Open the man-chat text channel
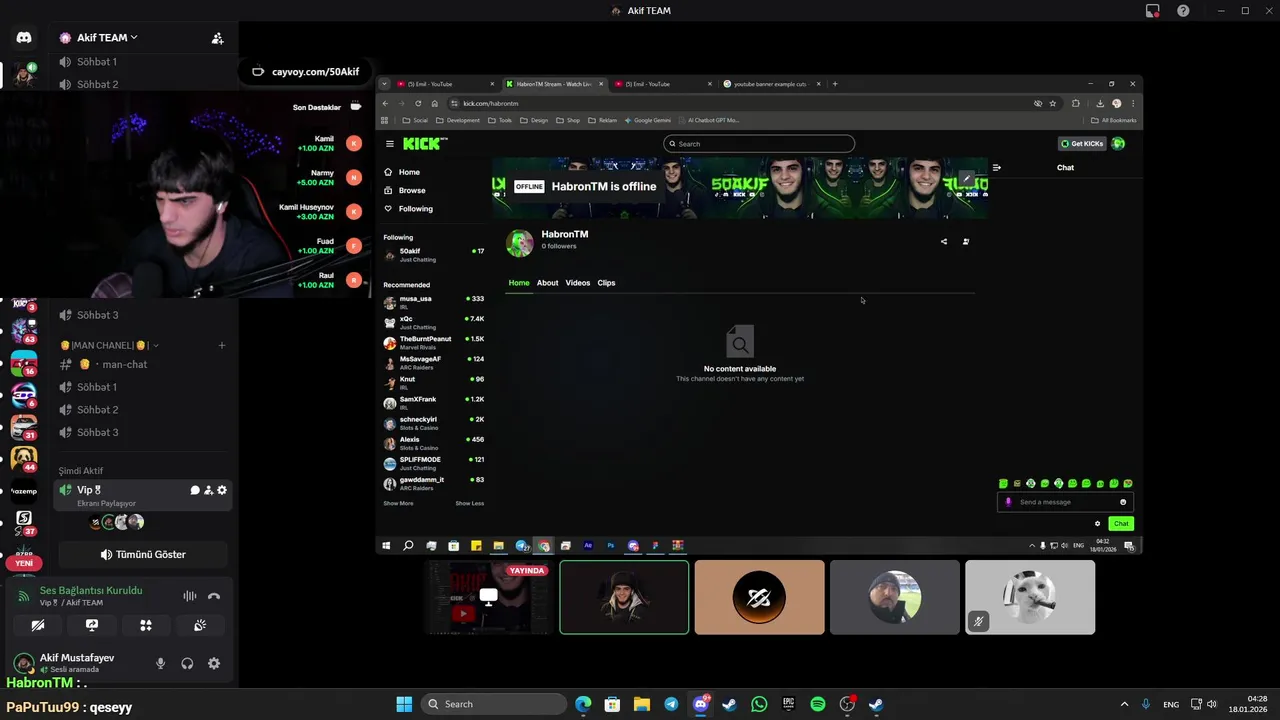 pos(124,364)
